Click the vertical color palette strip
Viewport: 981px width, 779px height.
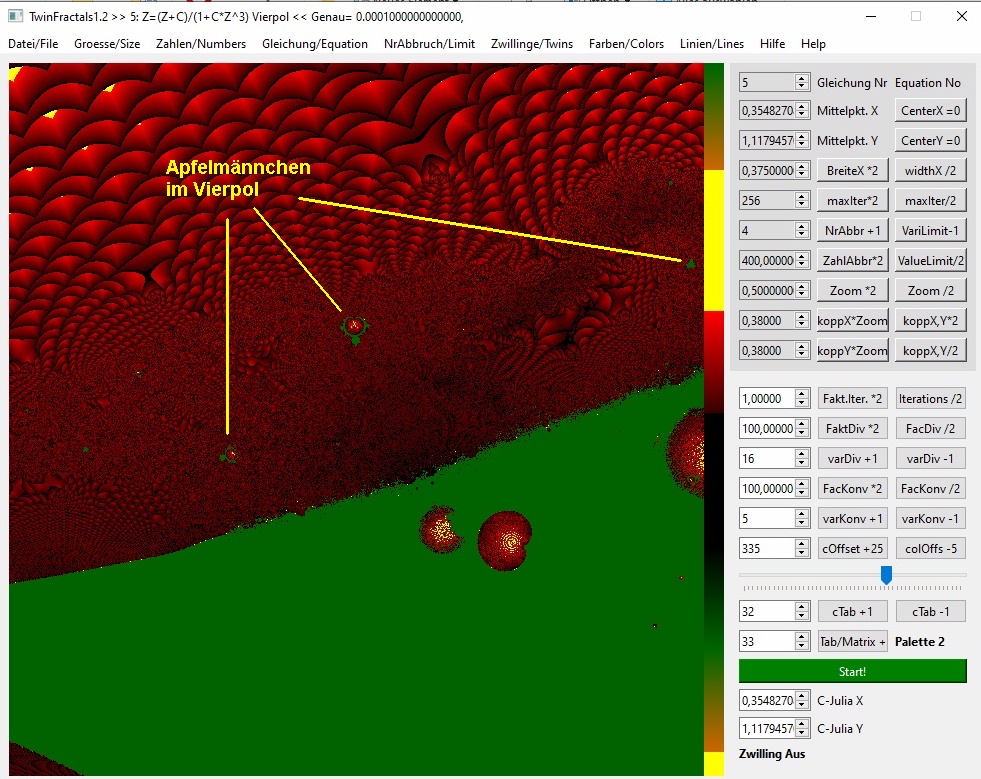pyautogui.click(x=714, y=419)
